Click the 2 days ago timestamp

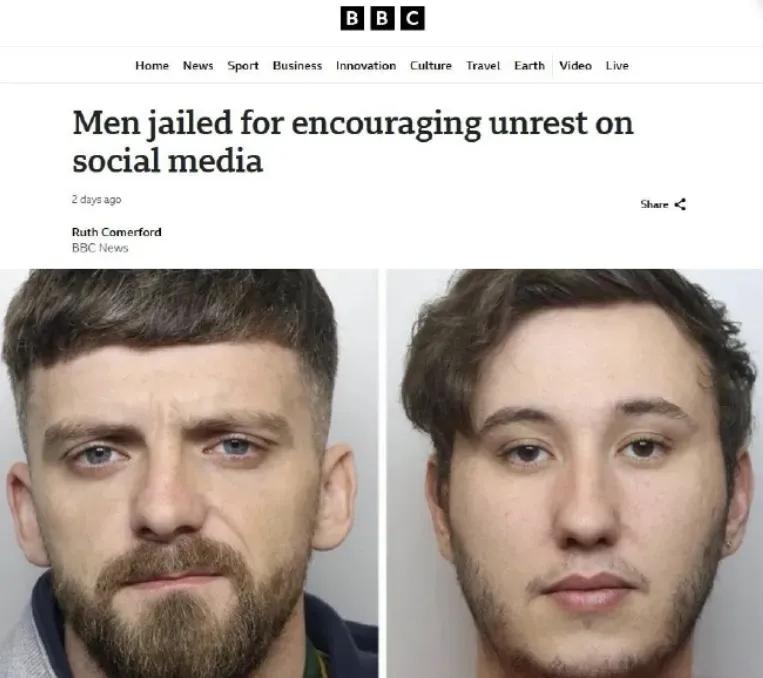coord(96,200)
